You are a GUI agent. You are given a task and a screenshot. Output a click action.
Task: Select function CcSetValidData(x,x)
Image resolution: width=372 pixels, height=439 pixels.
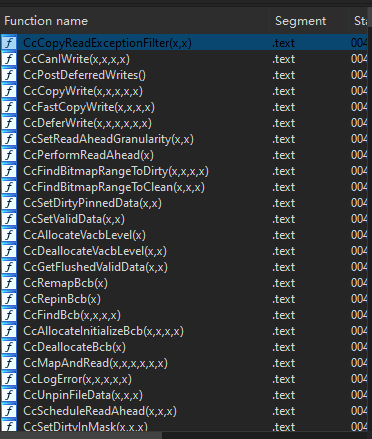pyautogui.click(x=74, y=219)
